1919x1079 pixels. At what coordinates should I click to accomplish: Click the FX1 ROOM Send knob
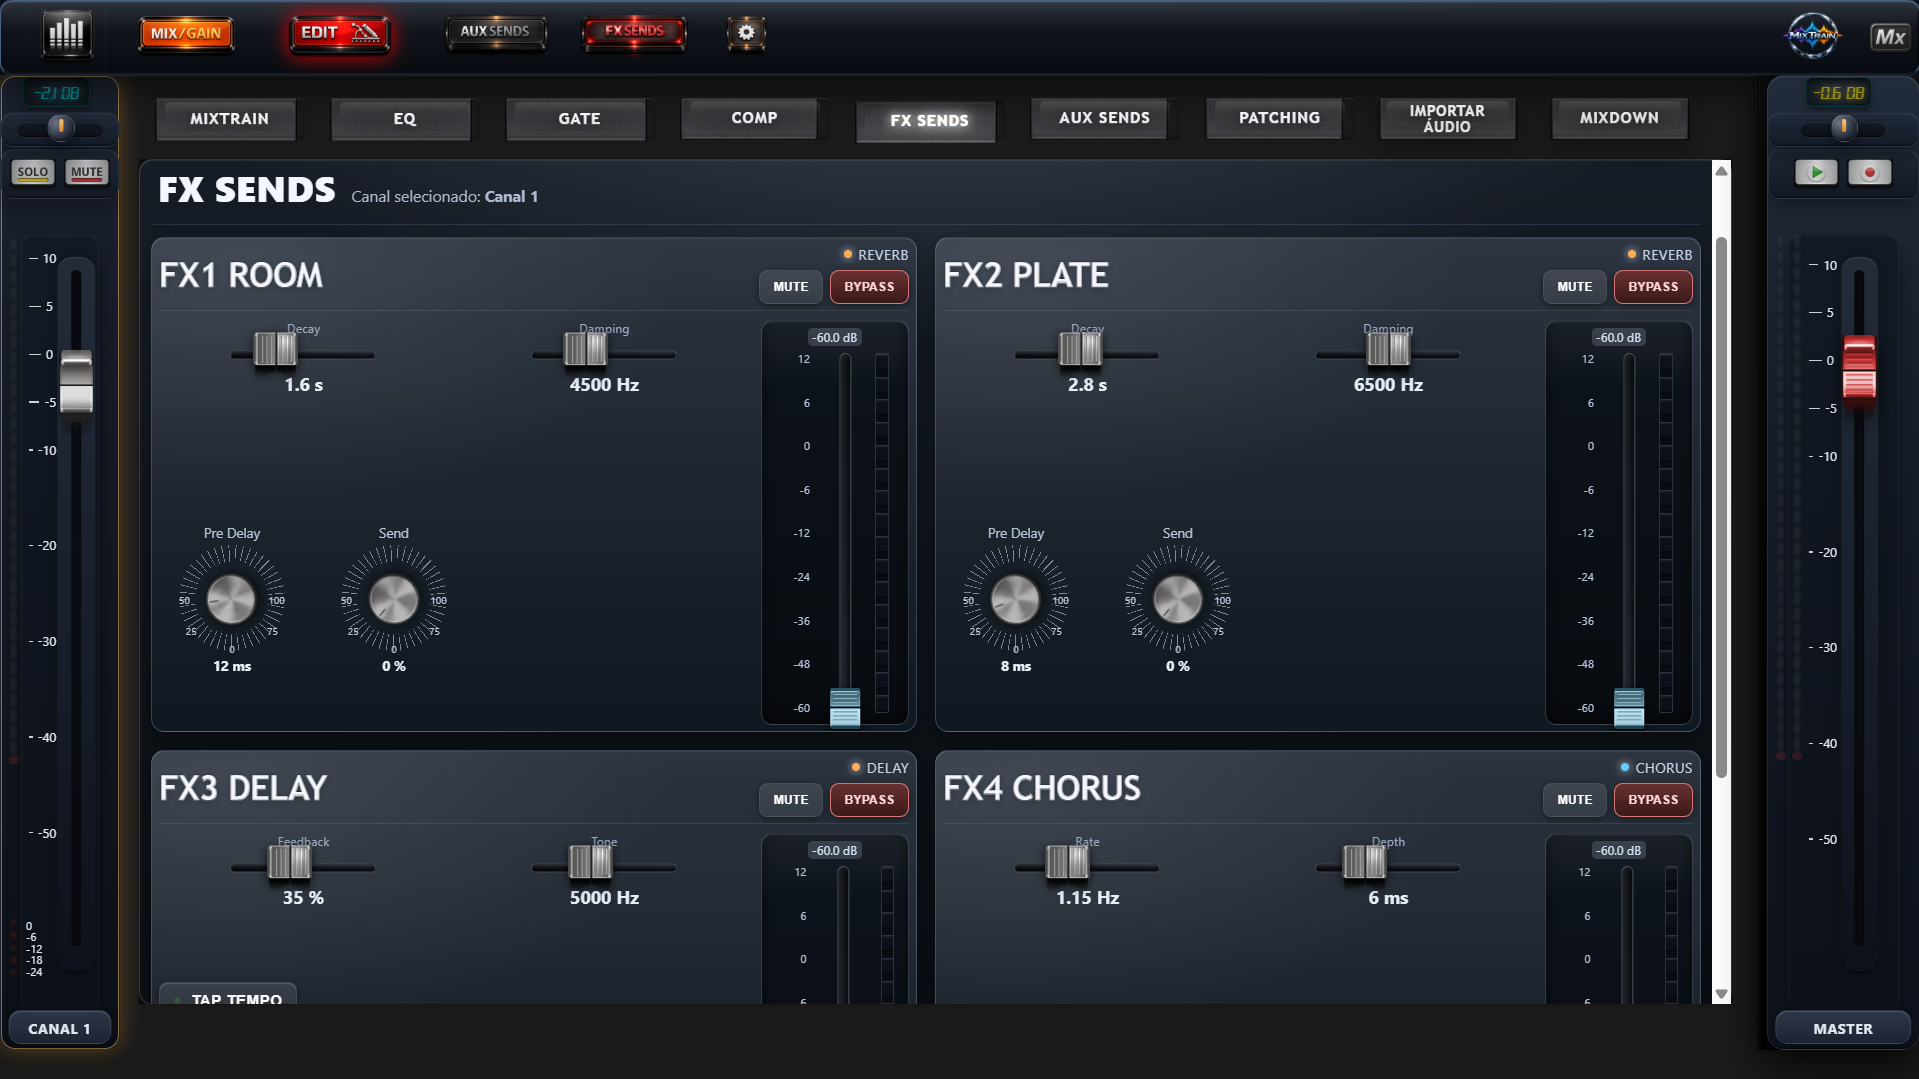click(x=393, y=600)
